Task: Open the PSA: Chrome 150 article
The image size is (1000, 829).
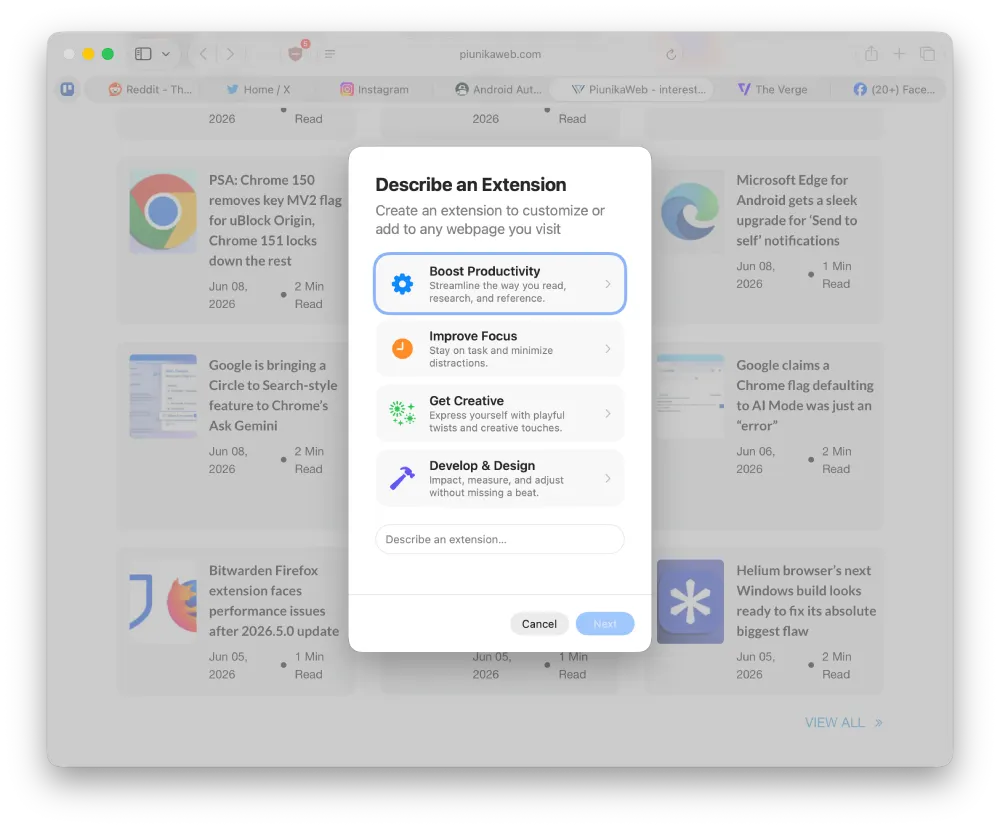Action: pos(276,220)
